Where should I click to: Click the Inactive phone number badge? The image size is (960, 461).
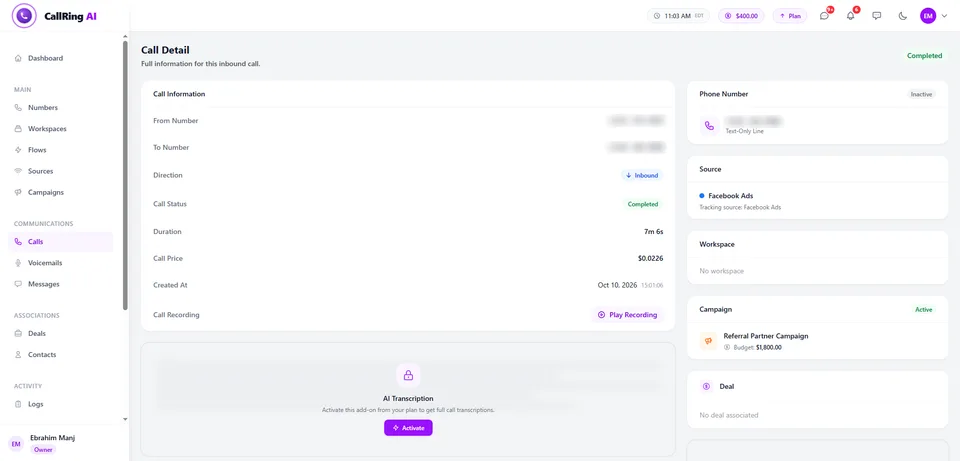coord(921,94)
